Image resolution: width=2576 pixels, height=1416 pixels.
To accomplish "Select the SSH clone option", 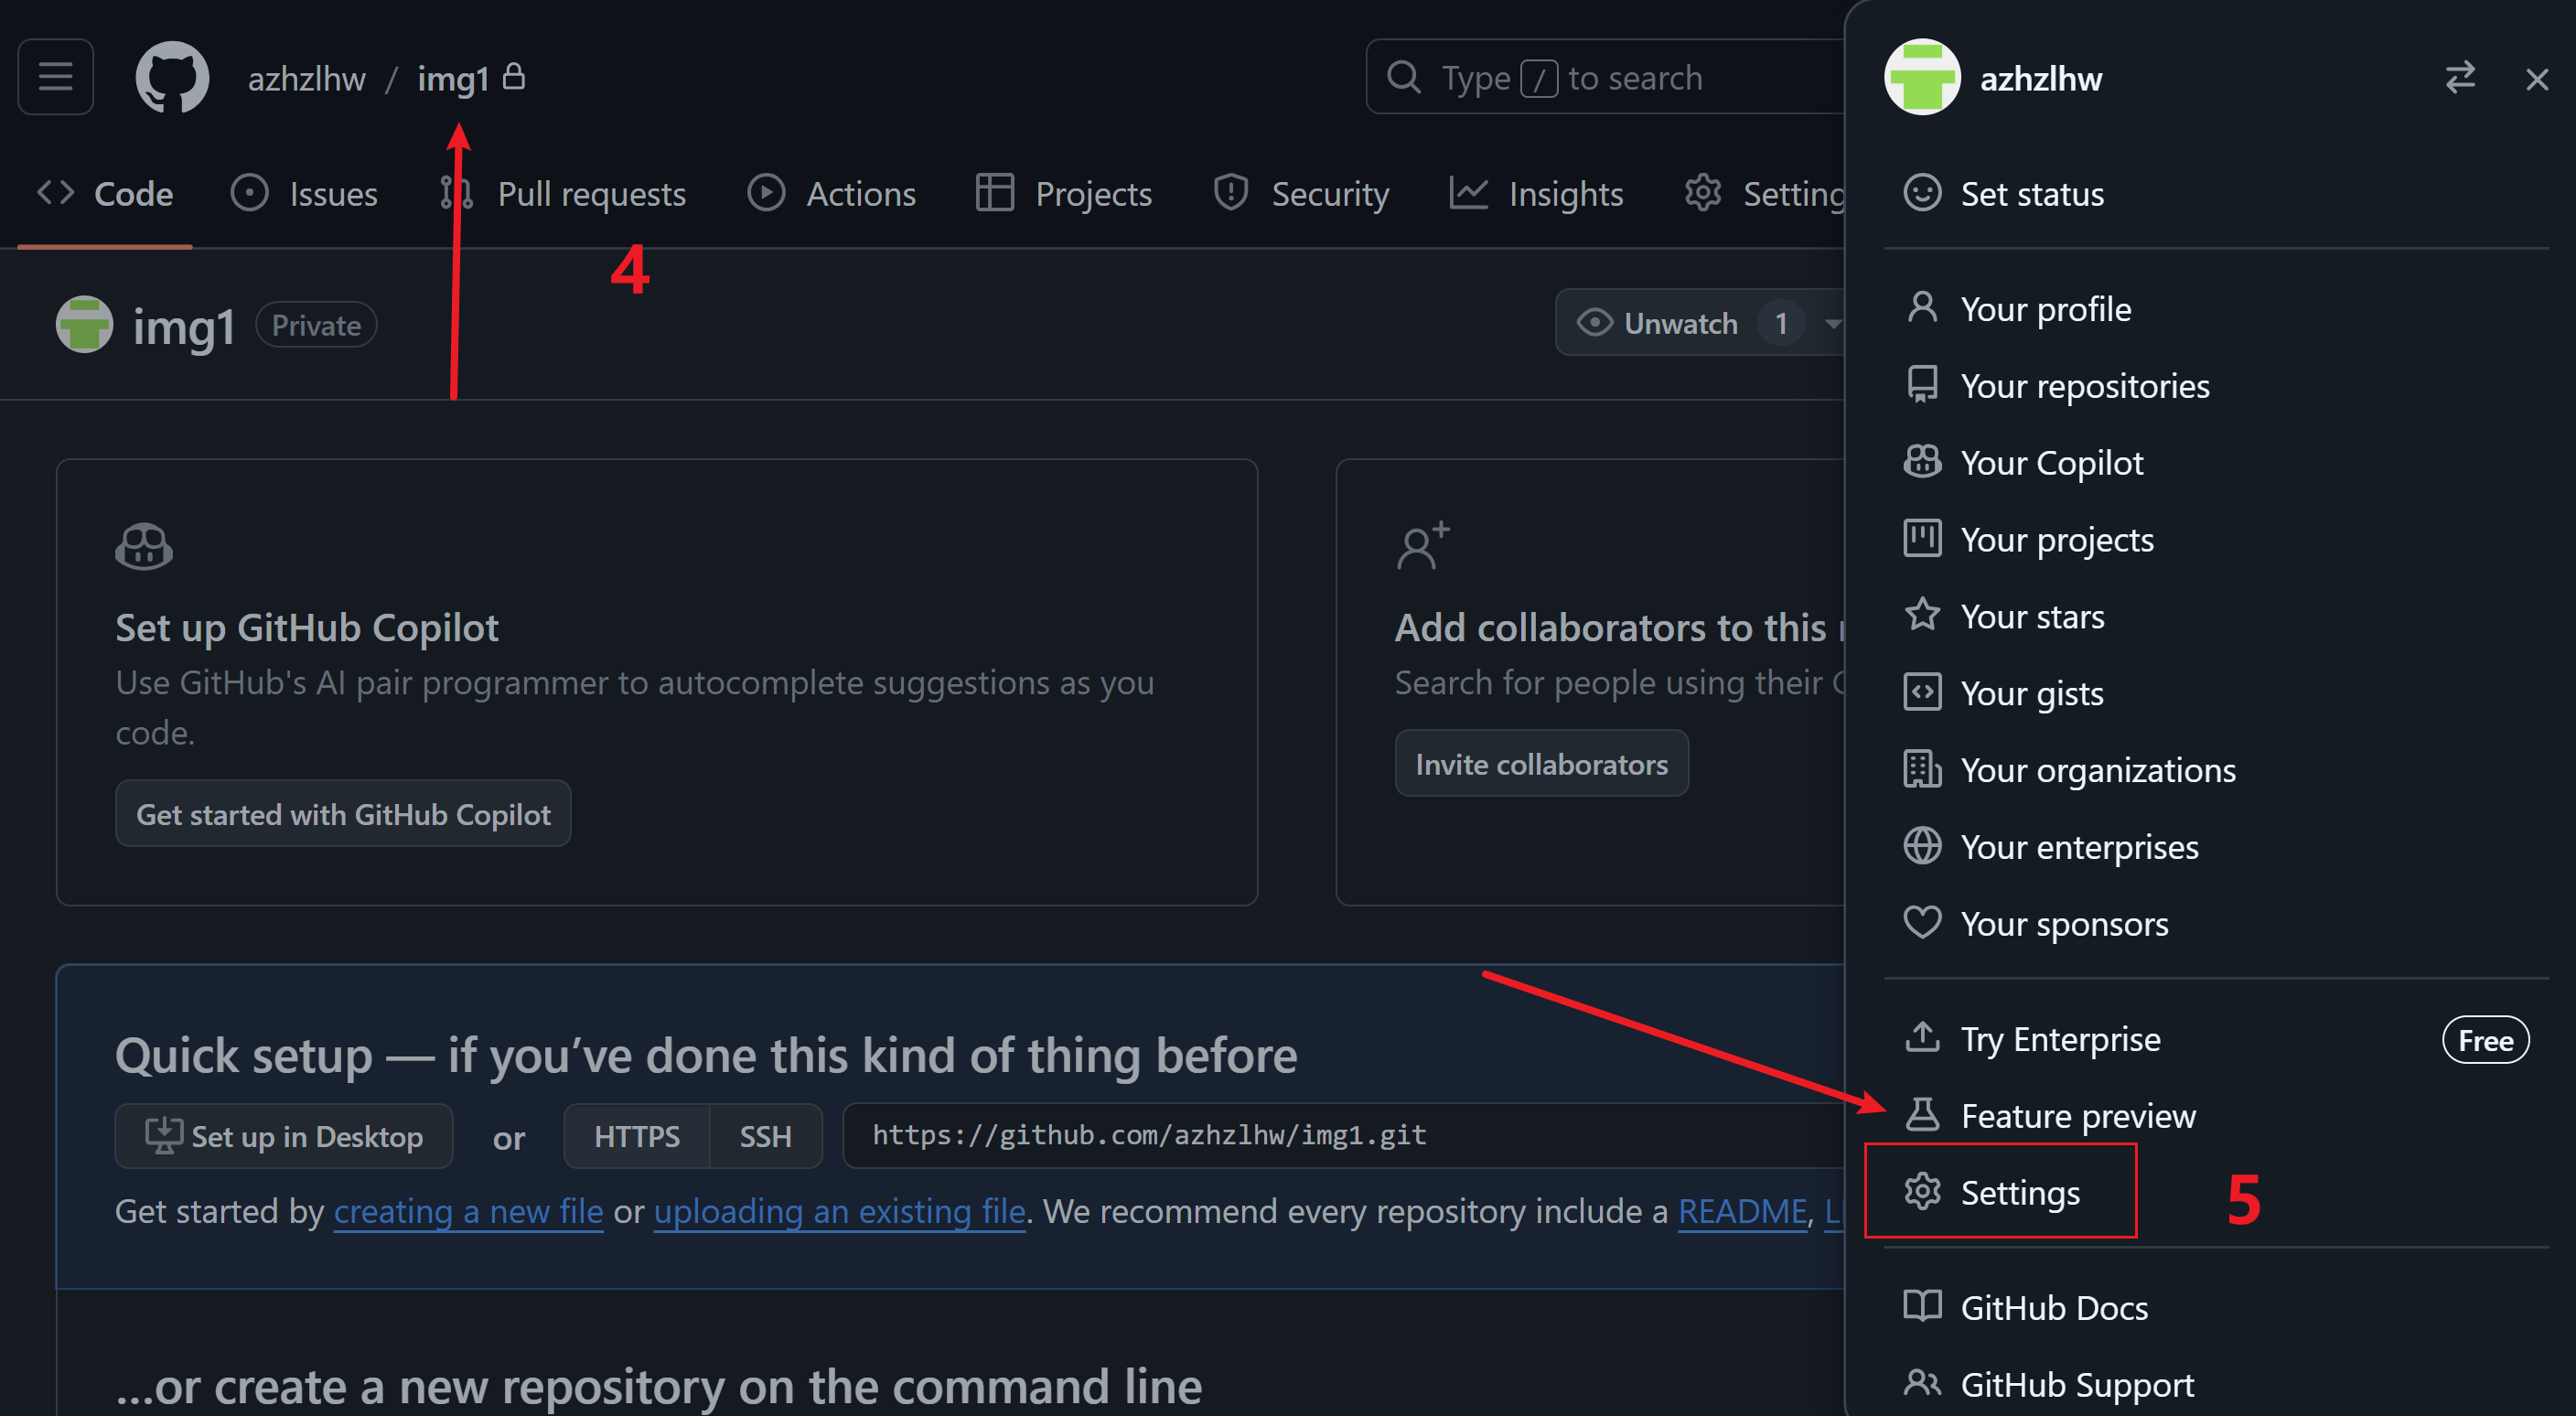I will tap(765, 1137).
